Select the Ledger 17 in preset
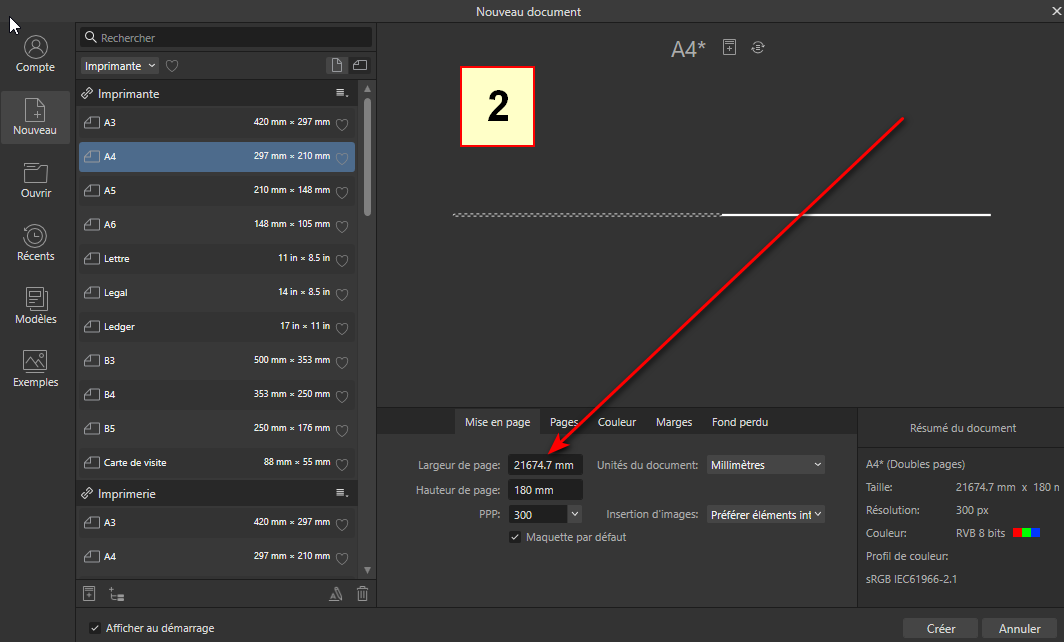The image size is (1064, 642). pos(217,326)
